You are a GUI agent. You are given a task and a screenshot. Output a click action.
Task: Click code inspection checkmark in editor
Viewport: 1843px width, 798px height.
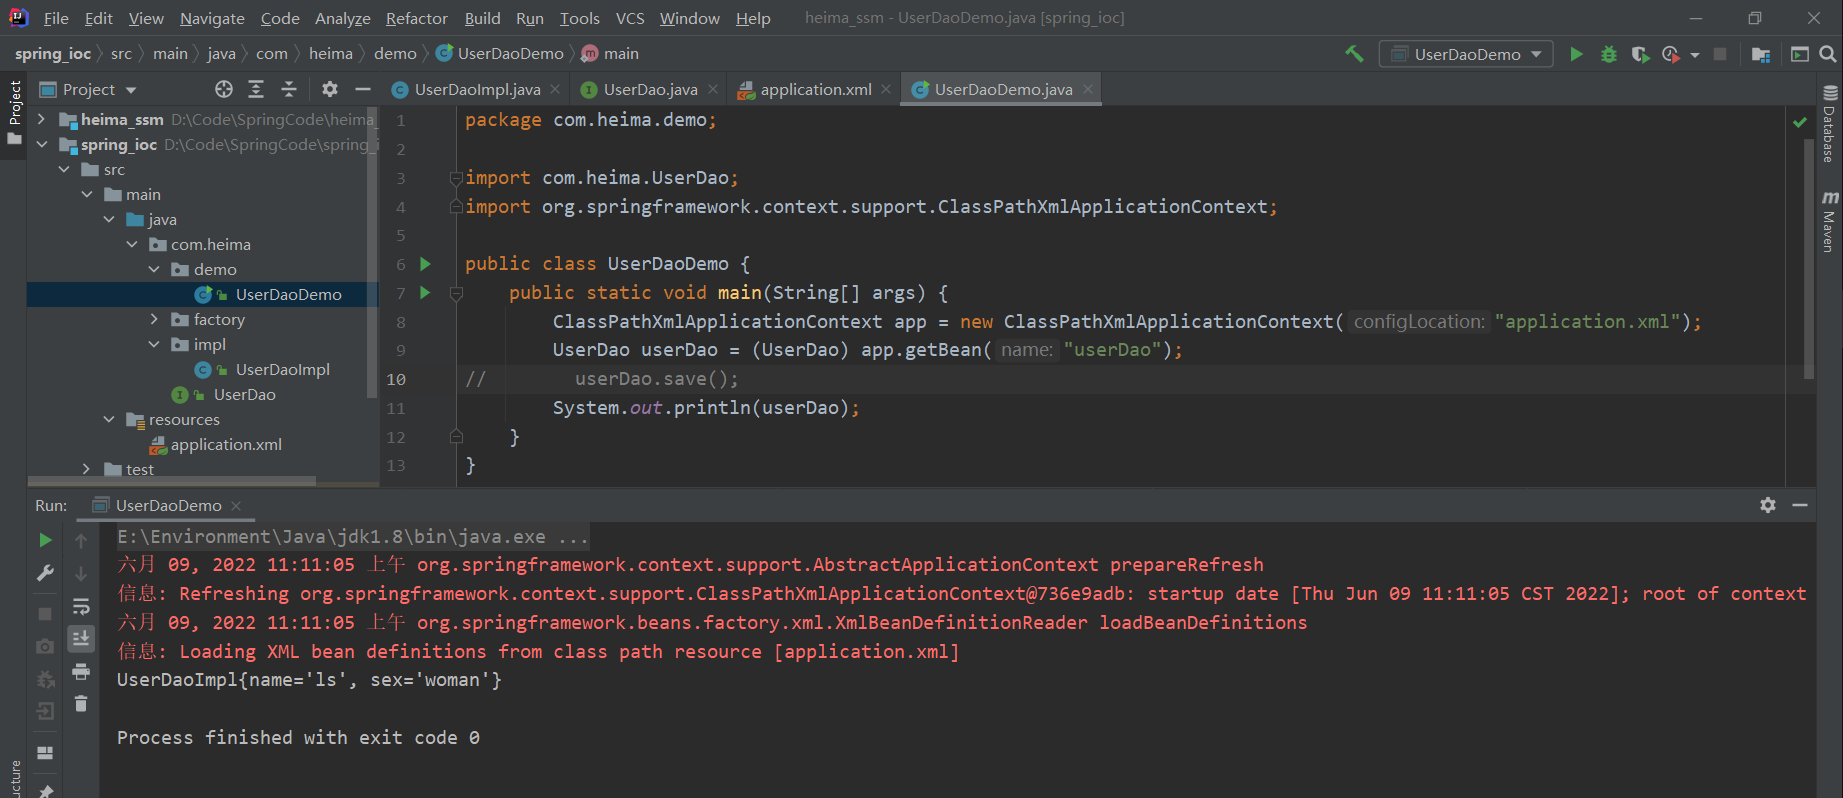coord(1800,122)
